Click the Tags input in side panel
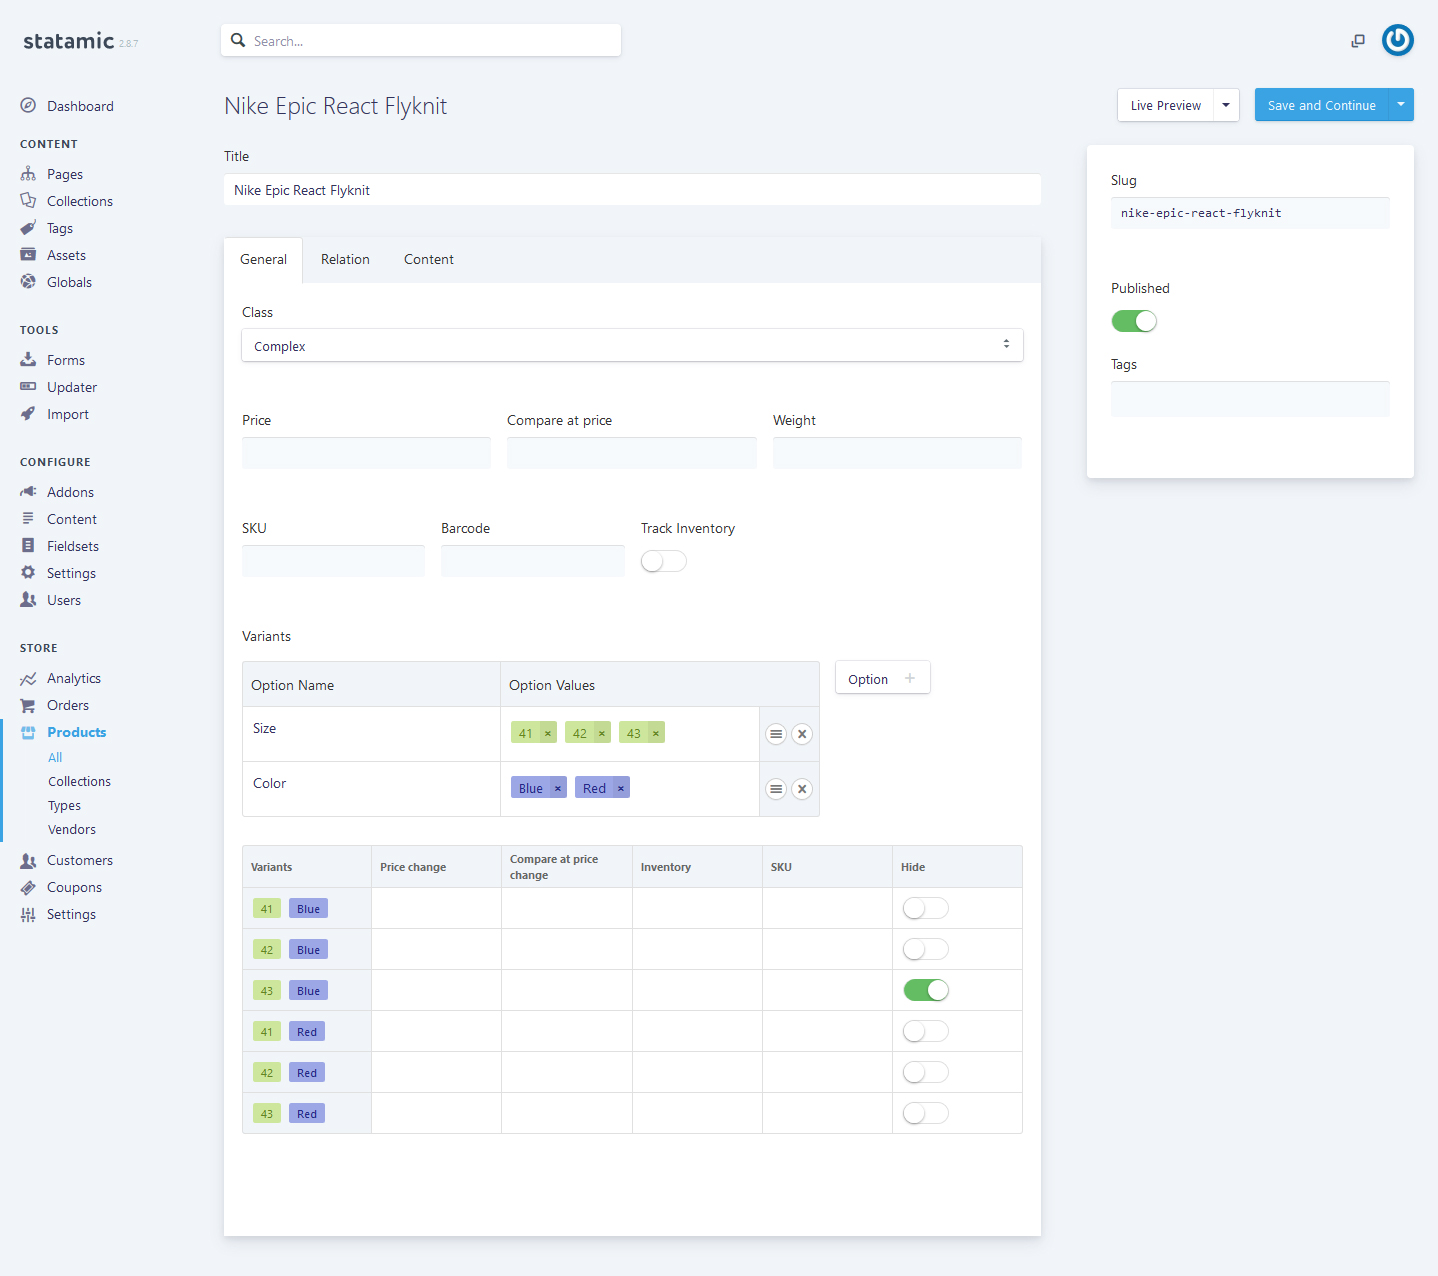1438x1276 pixels. (x=1250, y=399)
